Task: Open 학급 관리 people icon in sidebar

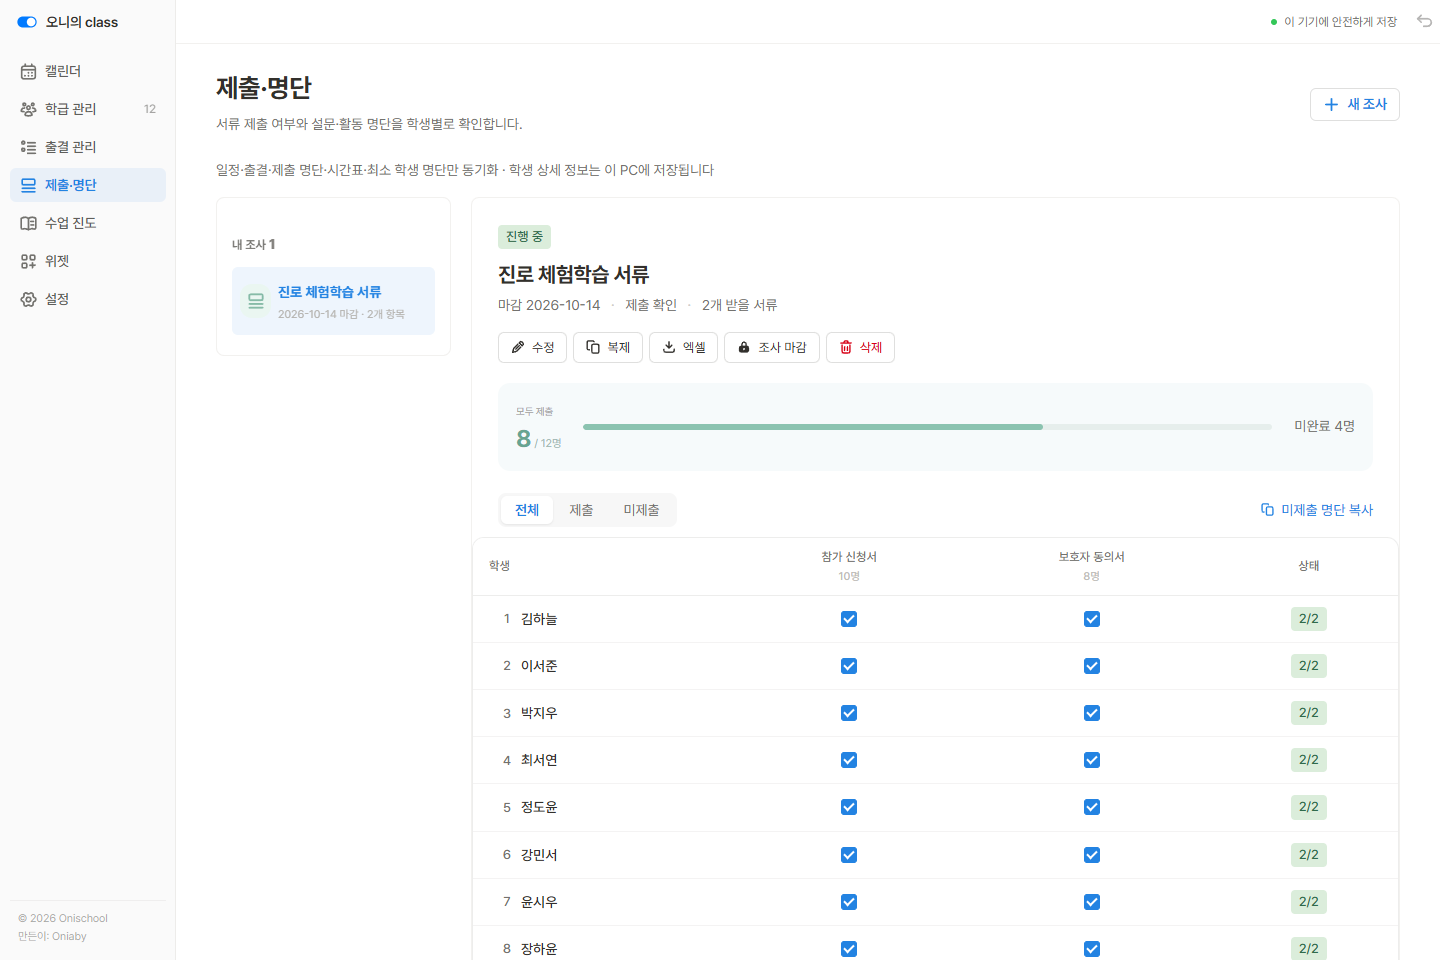Action: (28, 109)
